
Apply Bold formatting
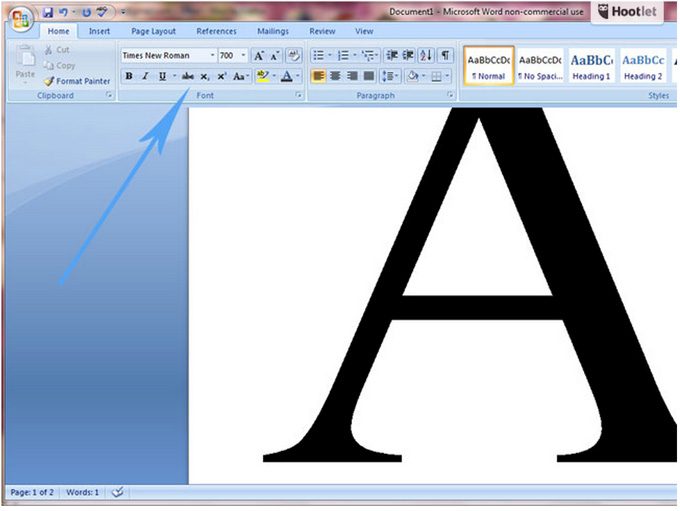click(129, 76)
